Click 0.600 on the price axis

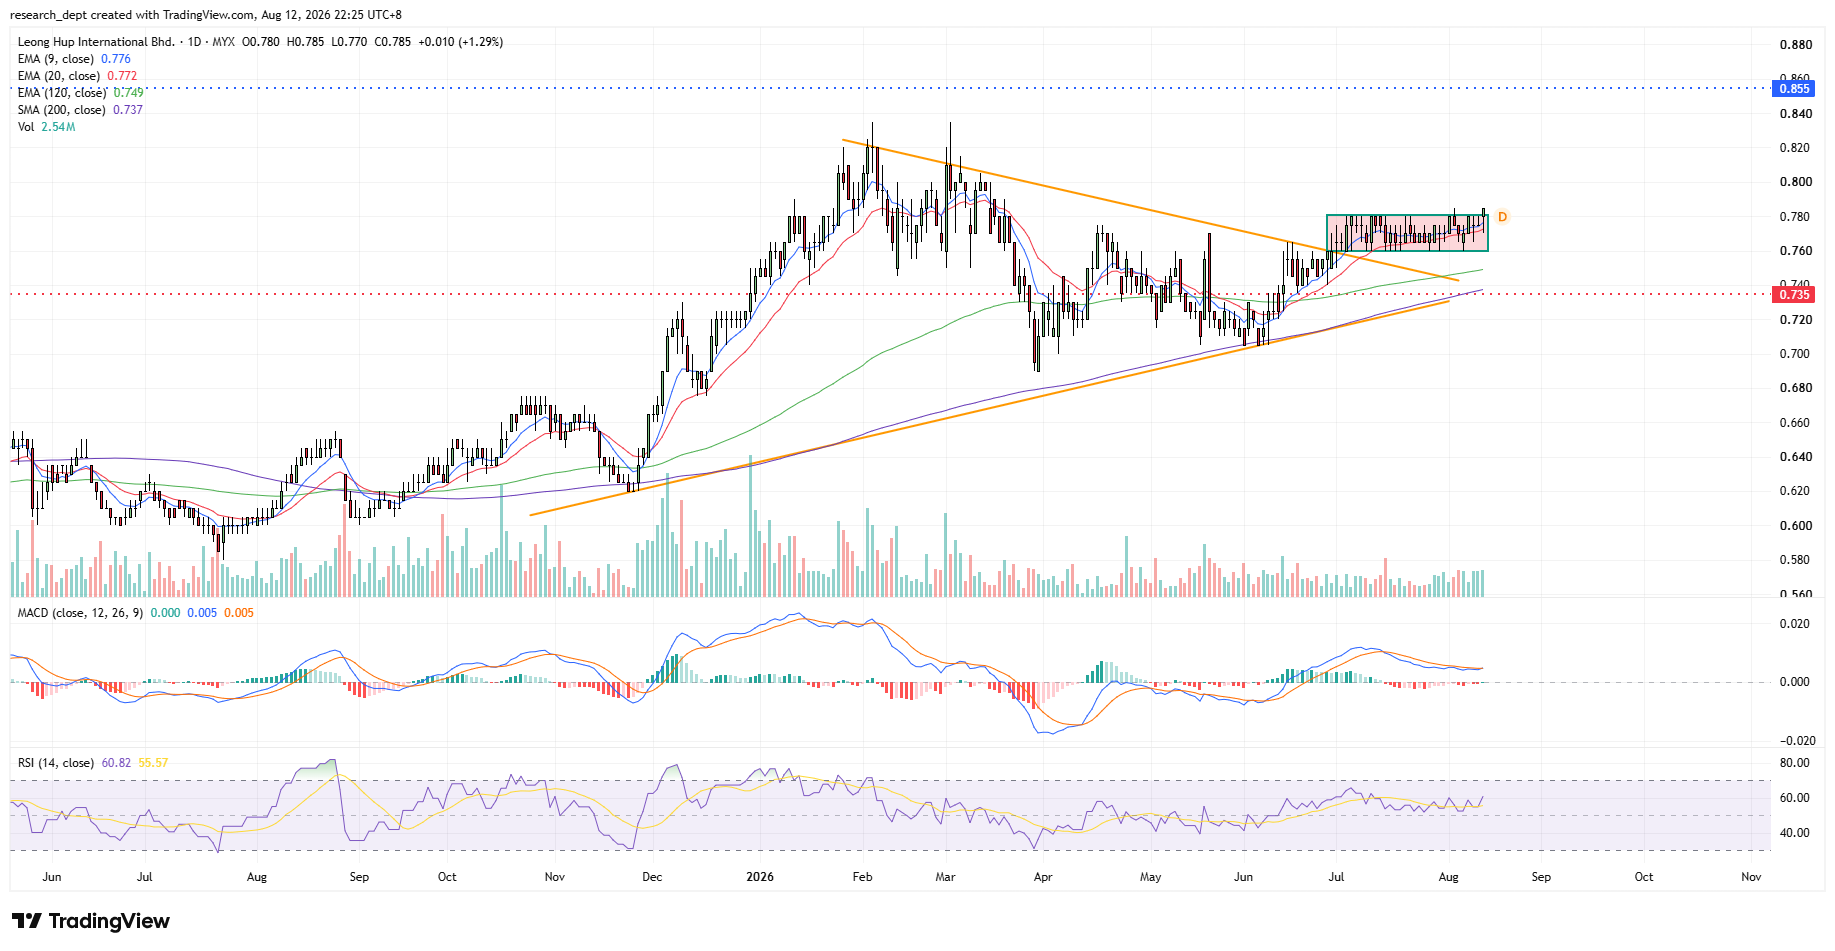pos(1796,526)
